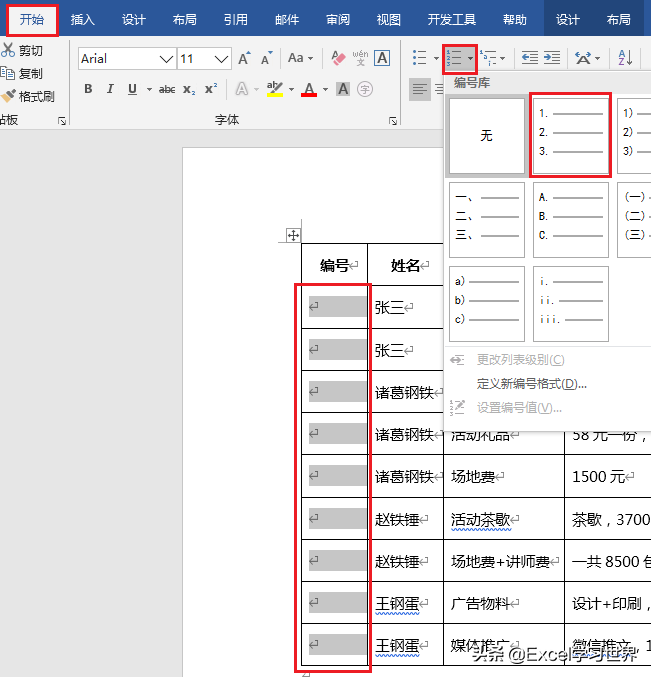Toggle underline formatting
651x677 pixels.
(x=132, y=89)
